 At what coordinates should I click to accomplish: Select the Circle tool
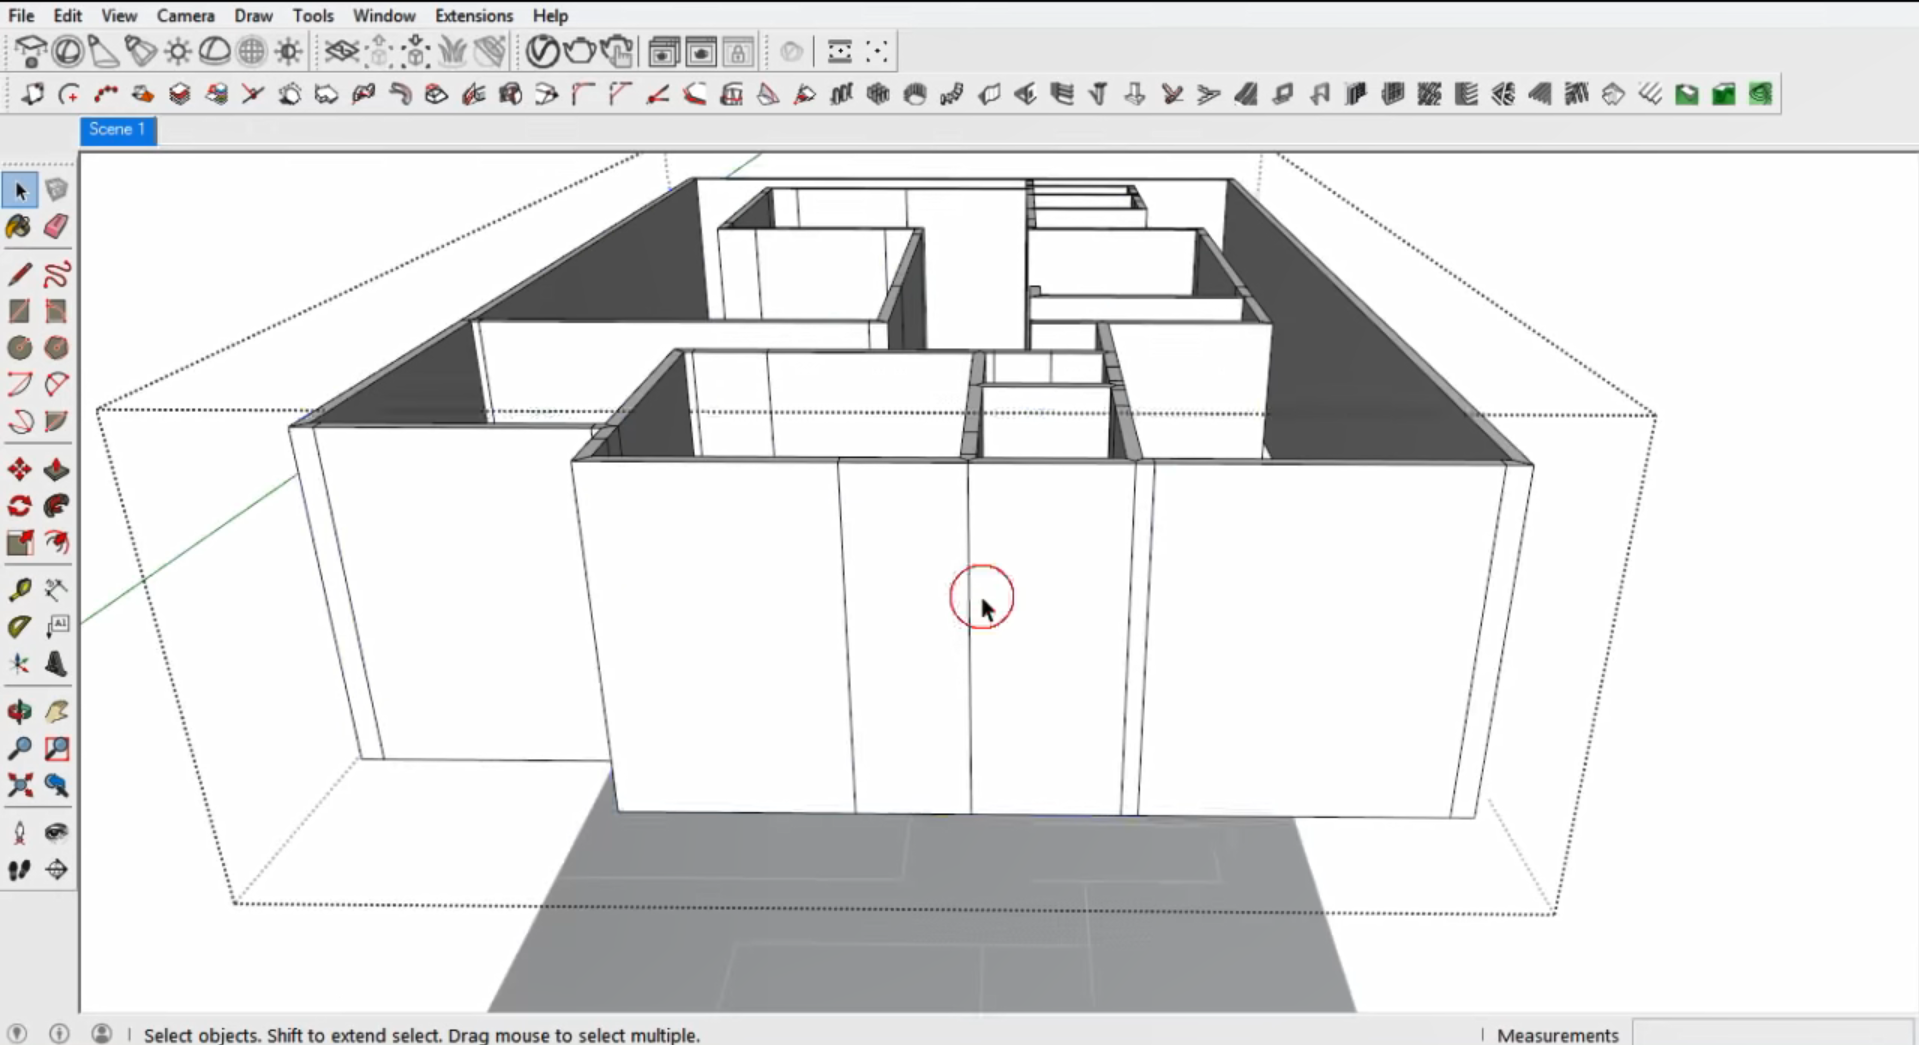pyautogui.click(x=20, y=348)
